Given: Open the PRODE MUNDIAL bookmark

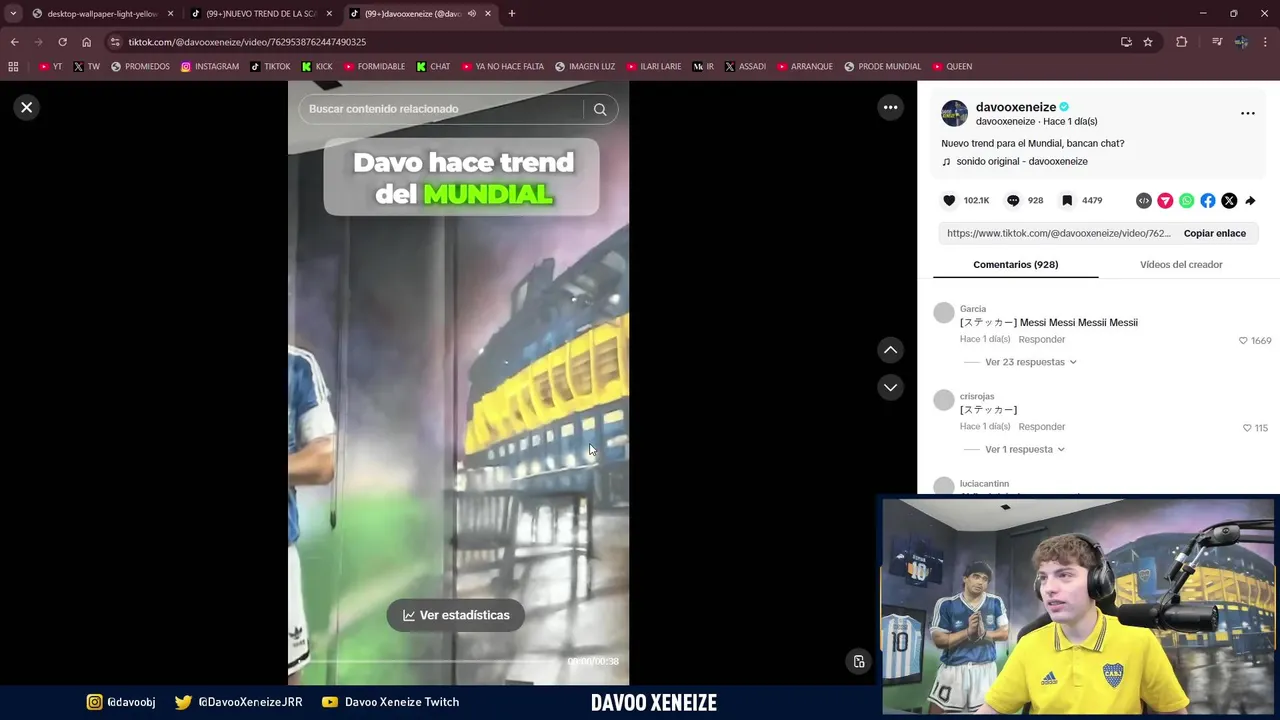Looking at the screenshot, I should tap(882, 67).
